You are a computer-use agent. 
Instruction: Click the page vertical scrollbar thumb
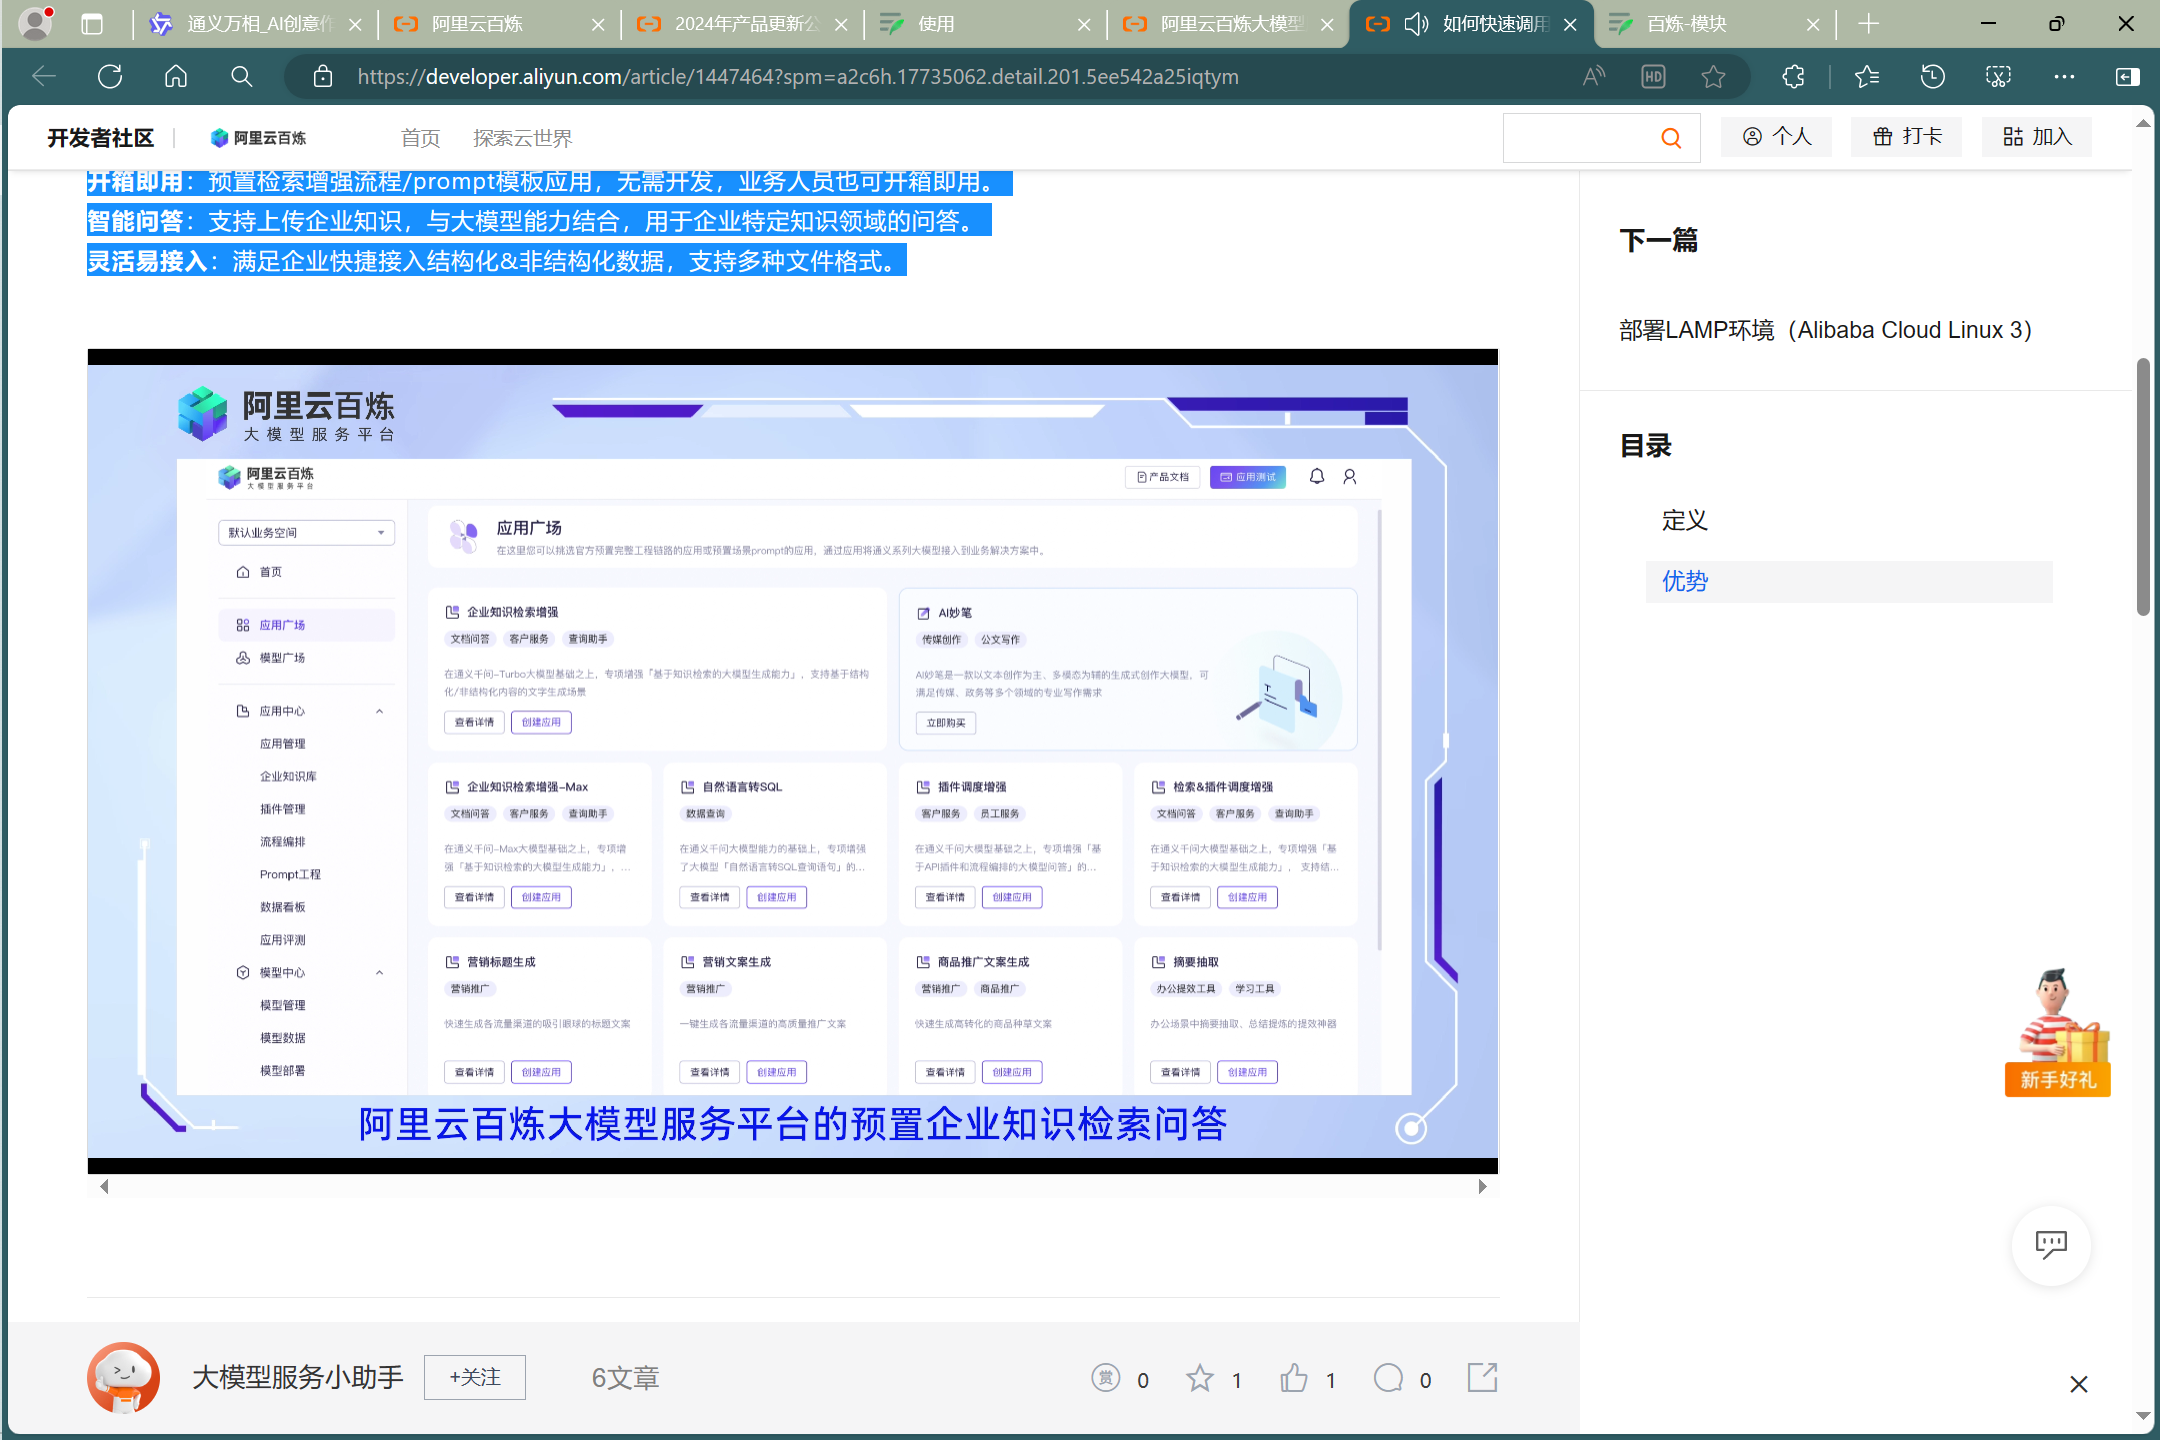(x=2143, y=486)
